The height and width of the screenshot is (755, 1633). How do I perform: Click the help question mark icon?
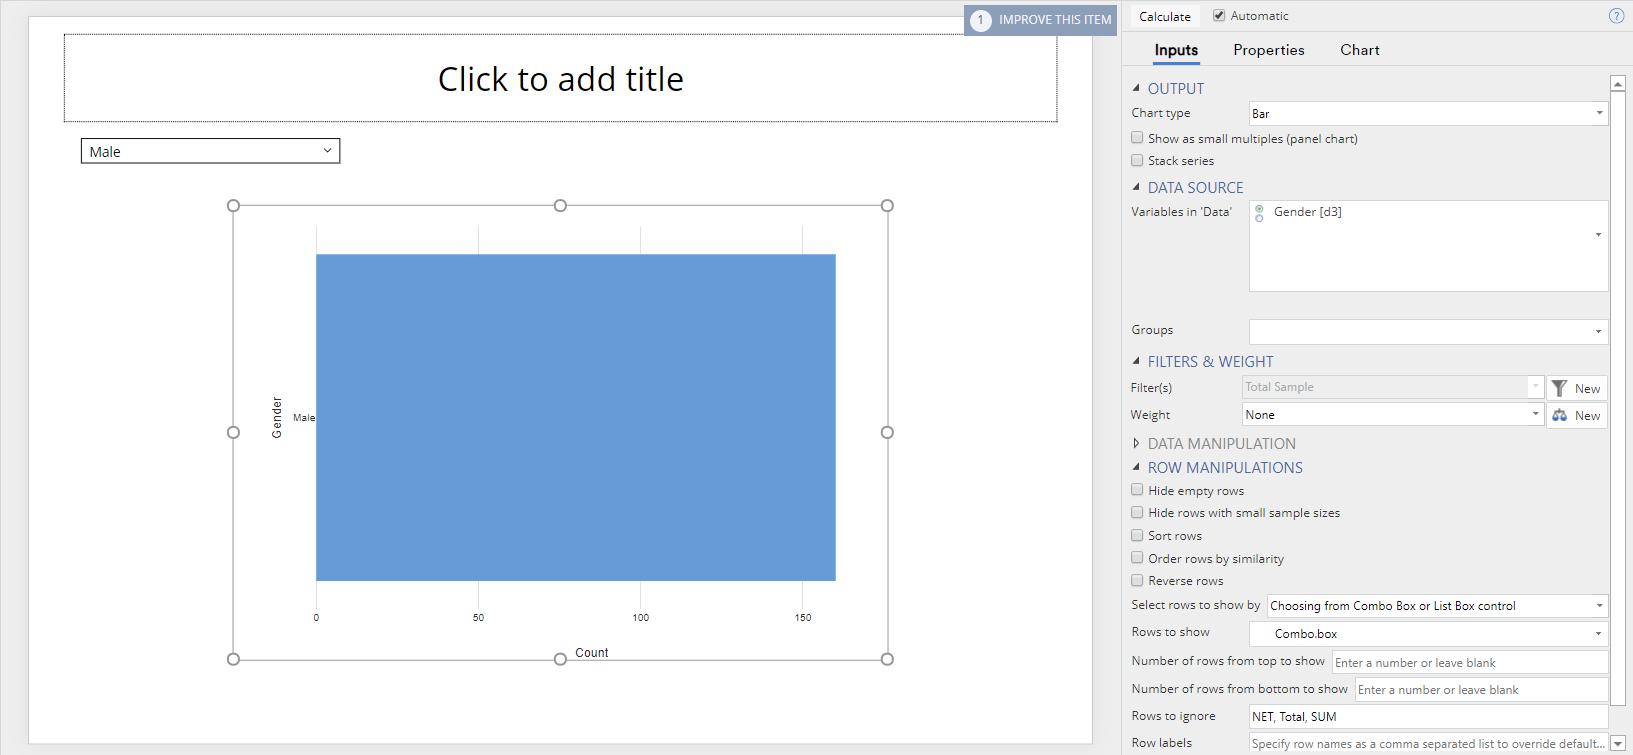click(1616, 16)
